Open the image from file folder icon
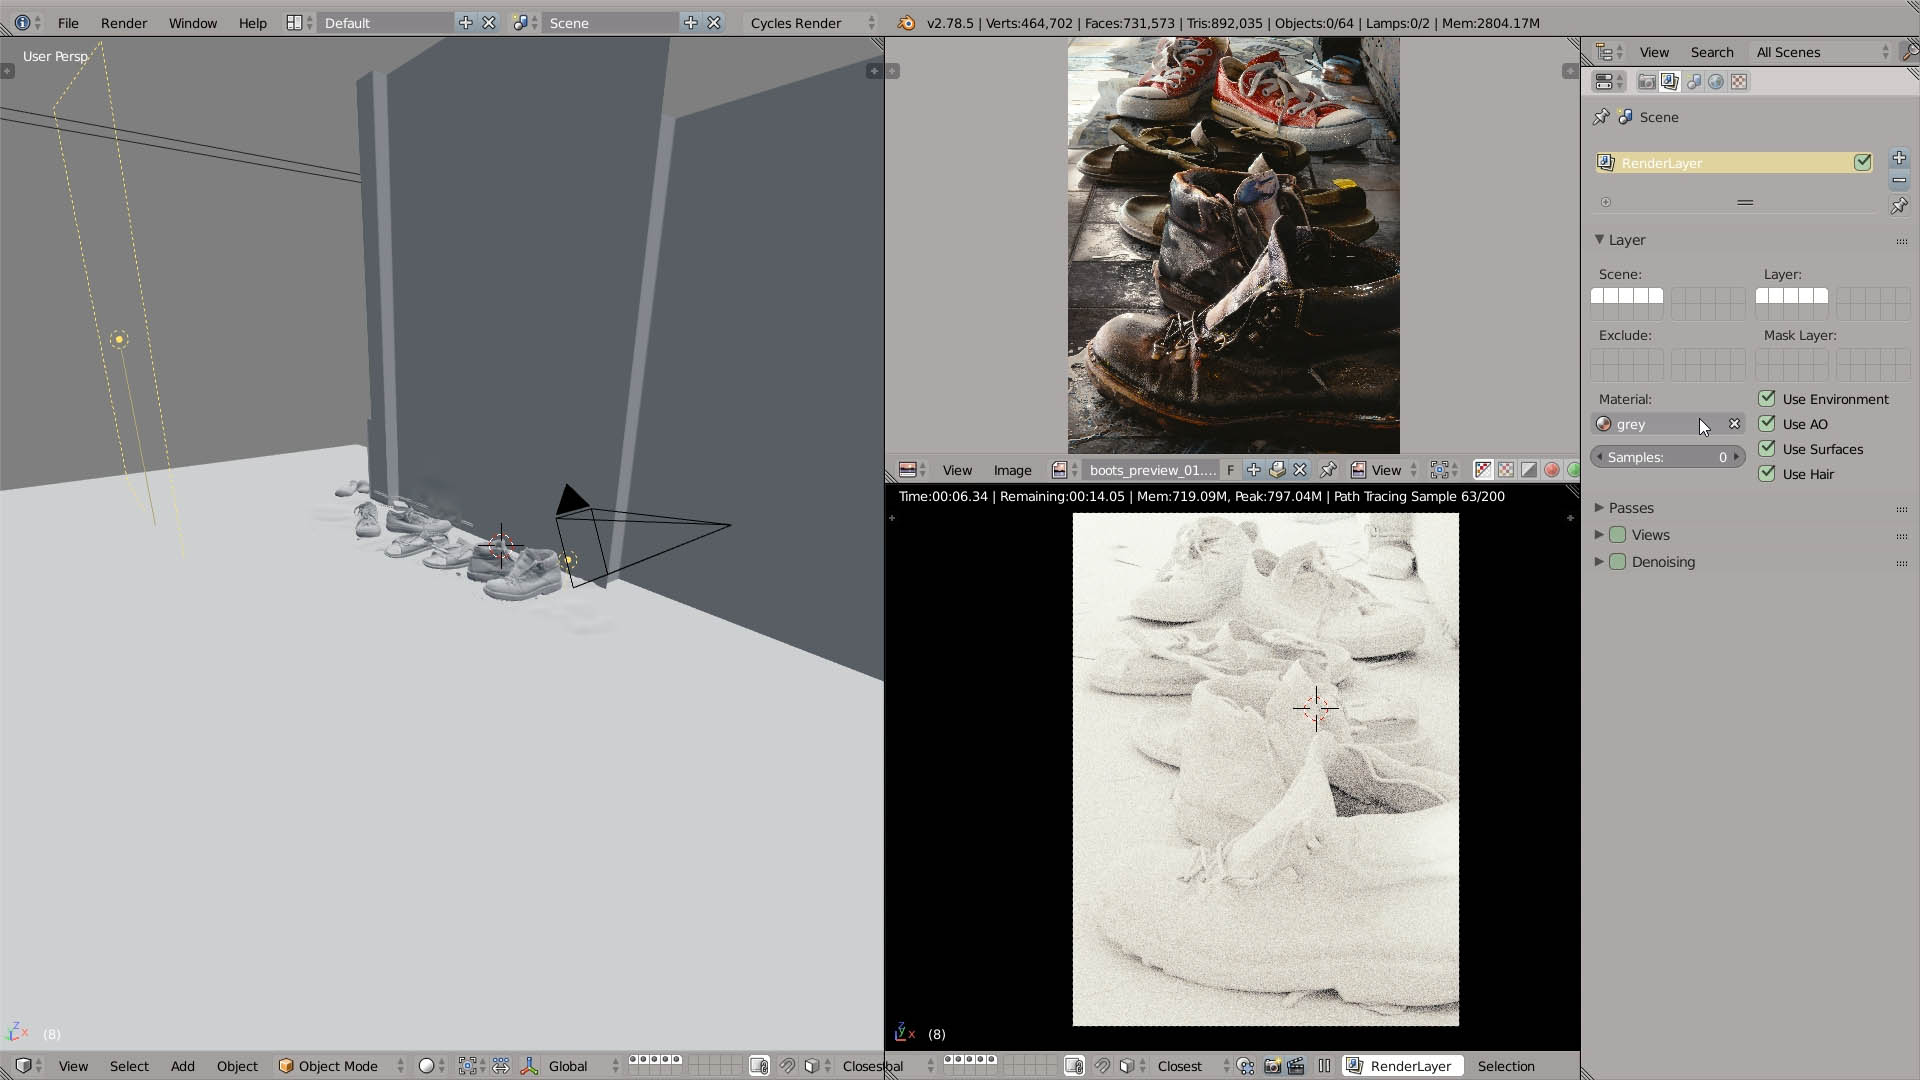This screenshot has width=1920, height=1080. point(1277,470)
